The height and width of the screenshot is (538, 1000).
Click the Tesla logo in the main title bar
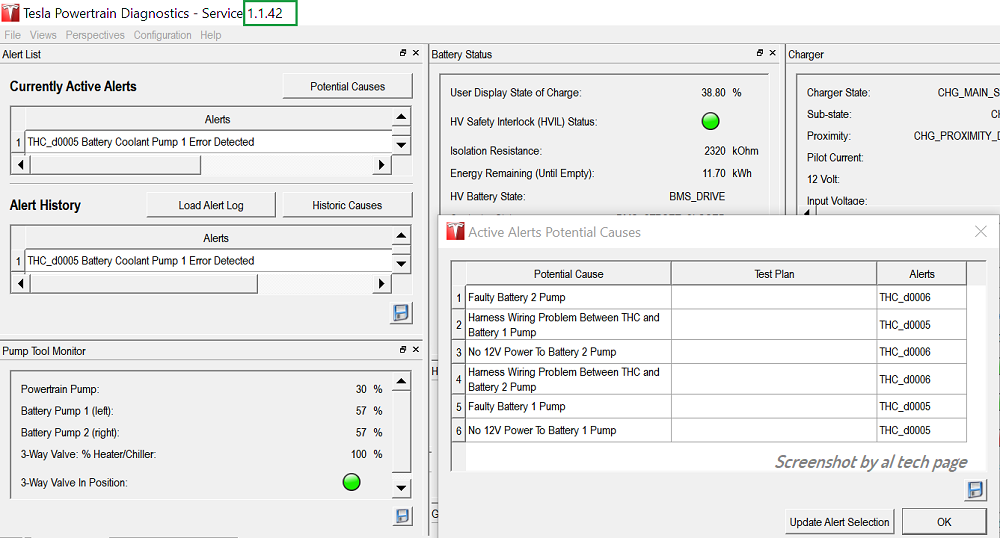10,13
